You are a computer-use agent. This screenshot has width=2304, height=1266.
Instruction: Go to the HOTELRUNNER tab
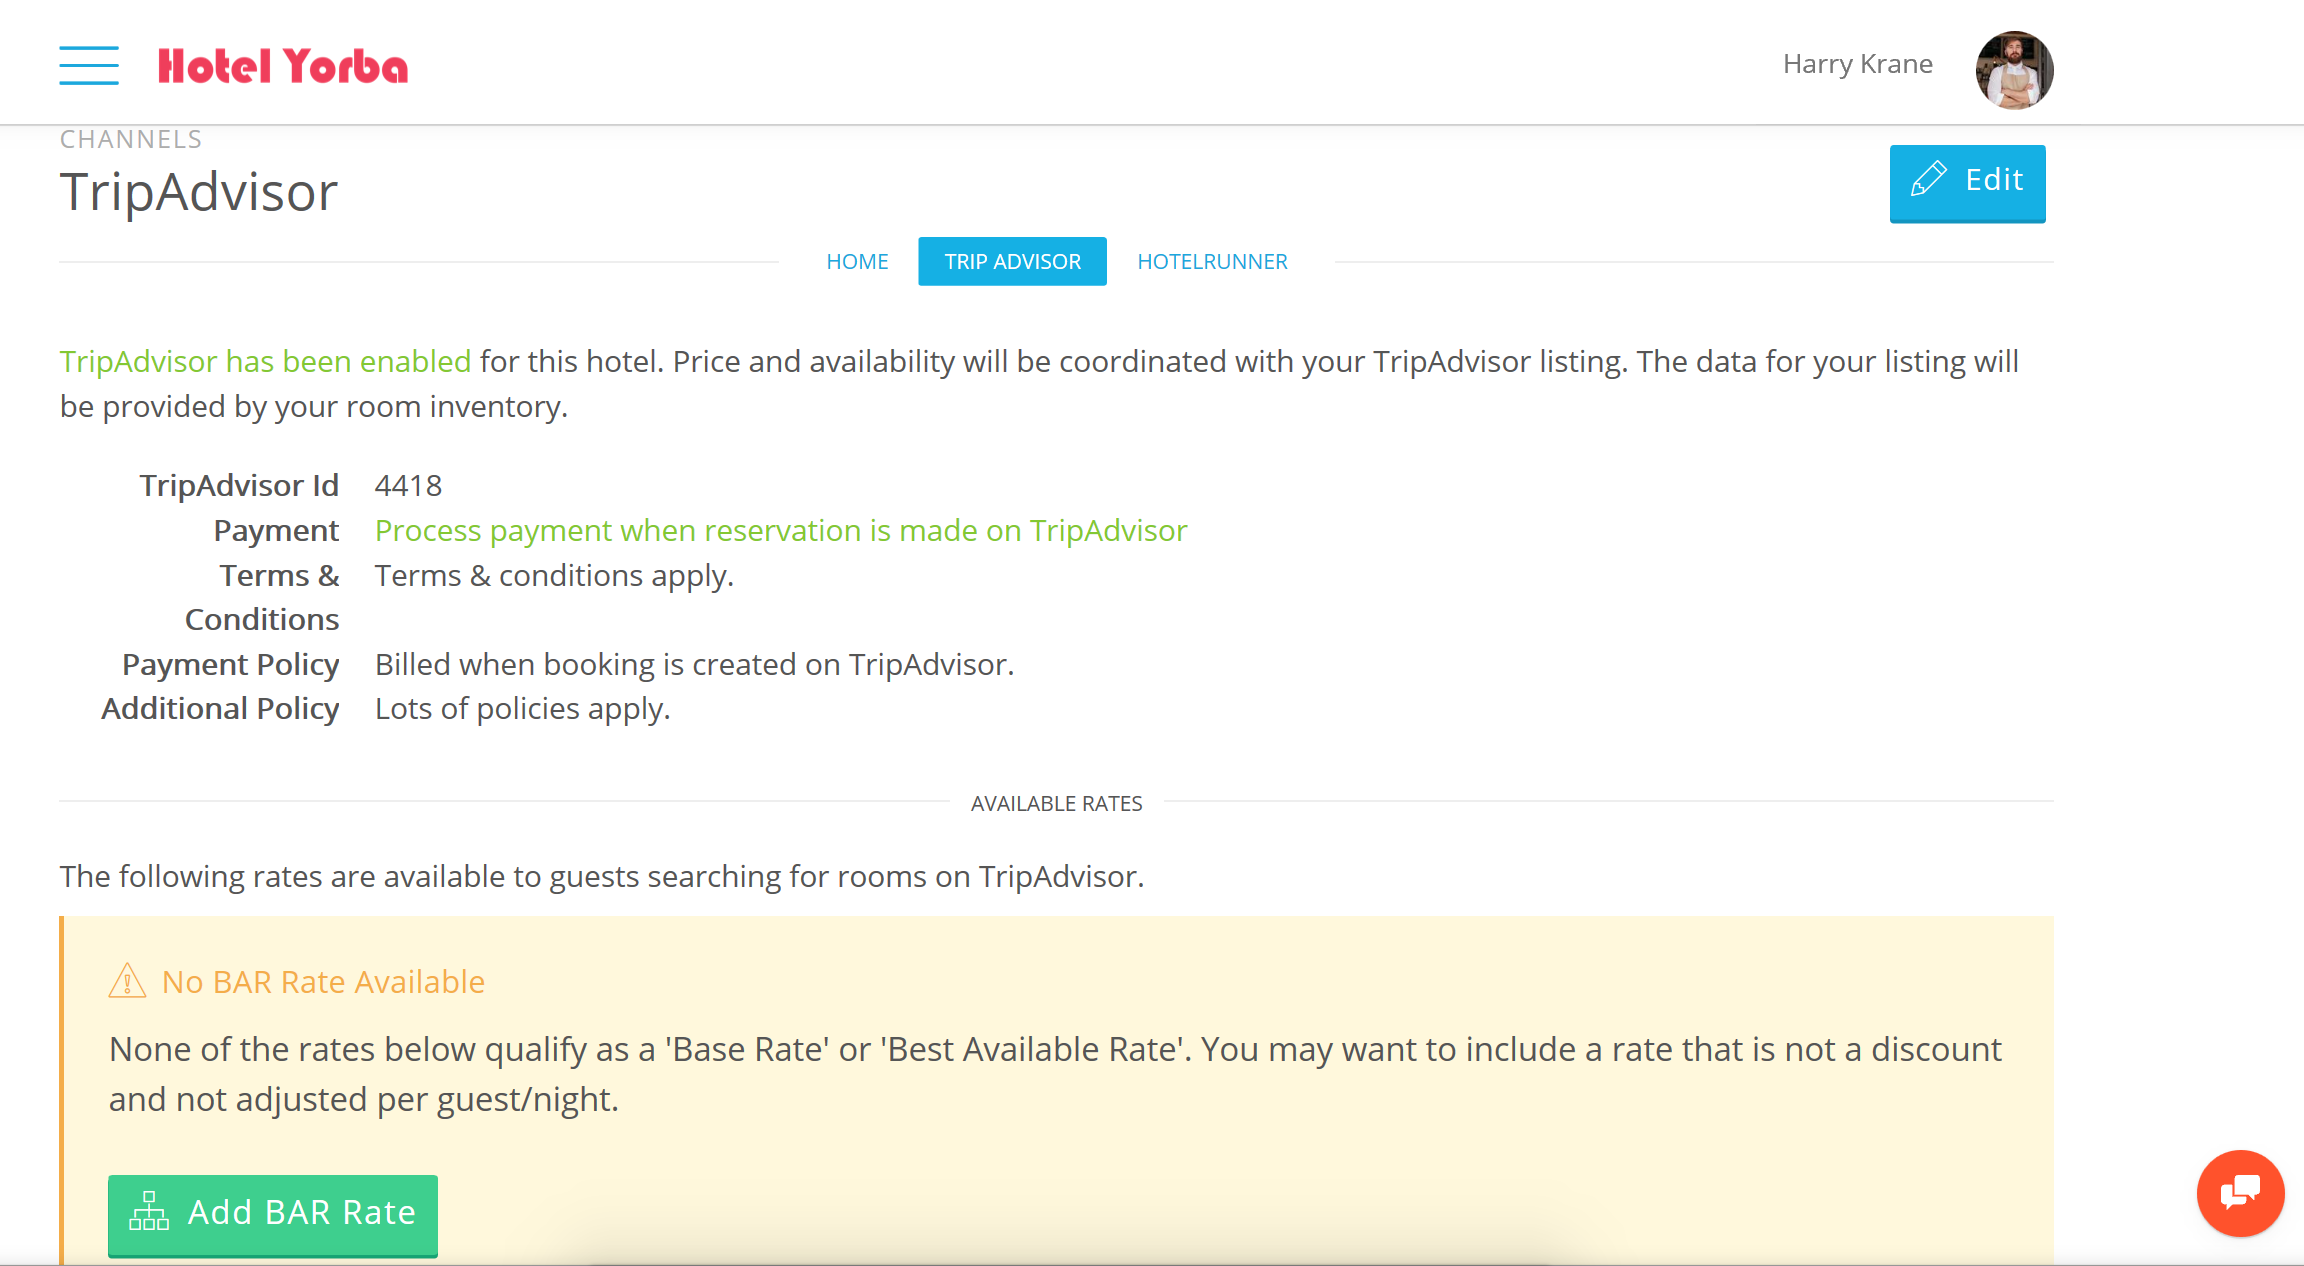1212,262
